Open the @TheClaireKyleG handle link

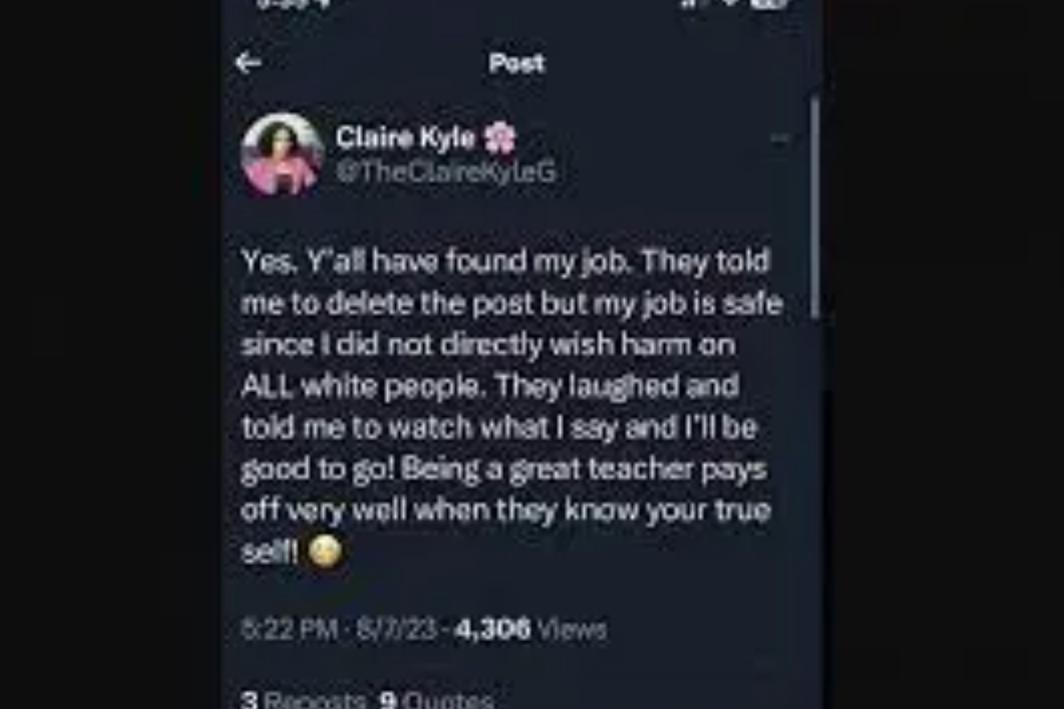(446, 172)
